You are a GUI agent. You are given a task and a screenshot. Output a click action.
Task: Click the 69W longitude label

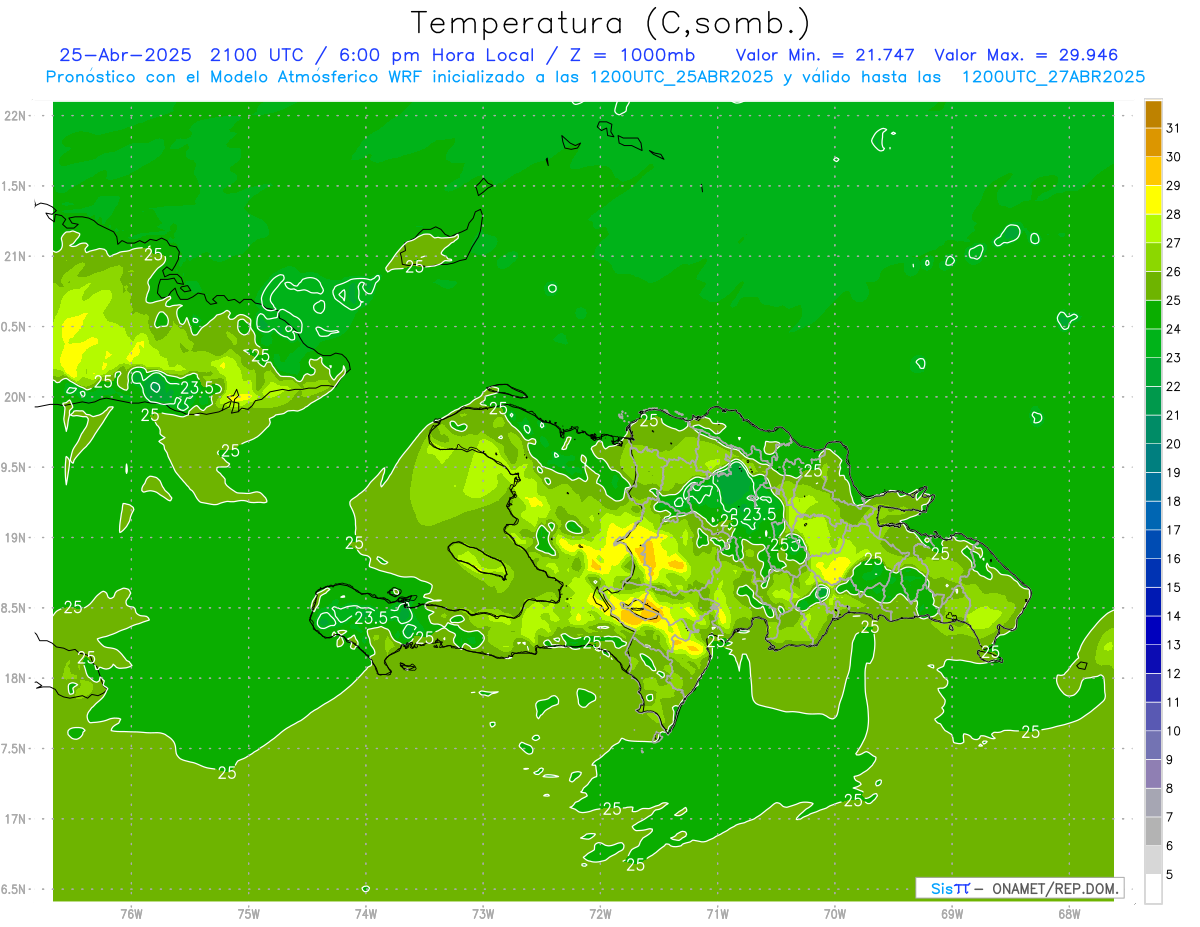pyautogui.click(x=951, y=913)
